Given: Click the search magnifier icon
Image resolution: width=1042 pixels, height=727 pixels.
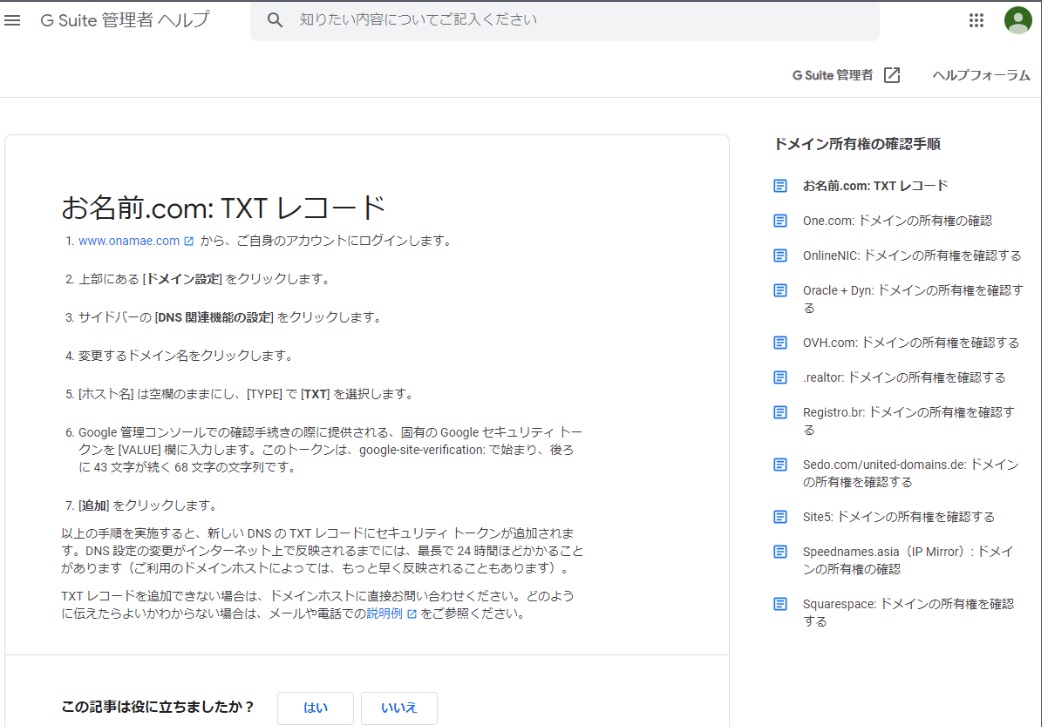Looking at the screenshot, I should click(274, 20).
